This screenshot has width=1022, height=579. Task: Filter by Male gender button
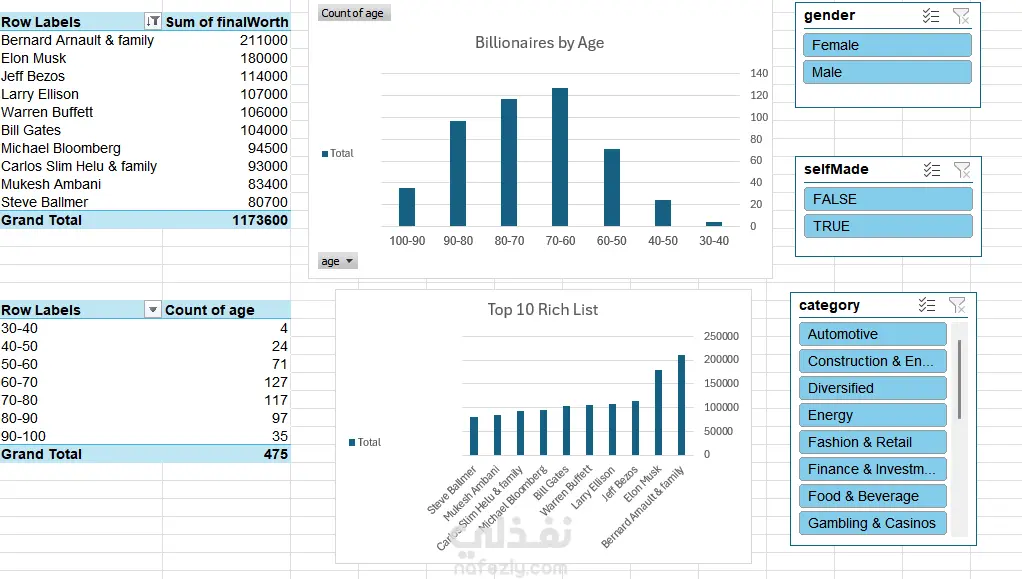click(887, 72)
